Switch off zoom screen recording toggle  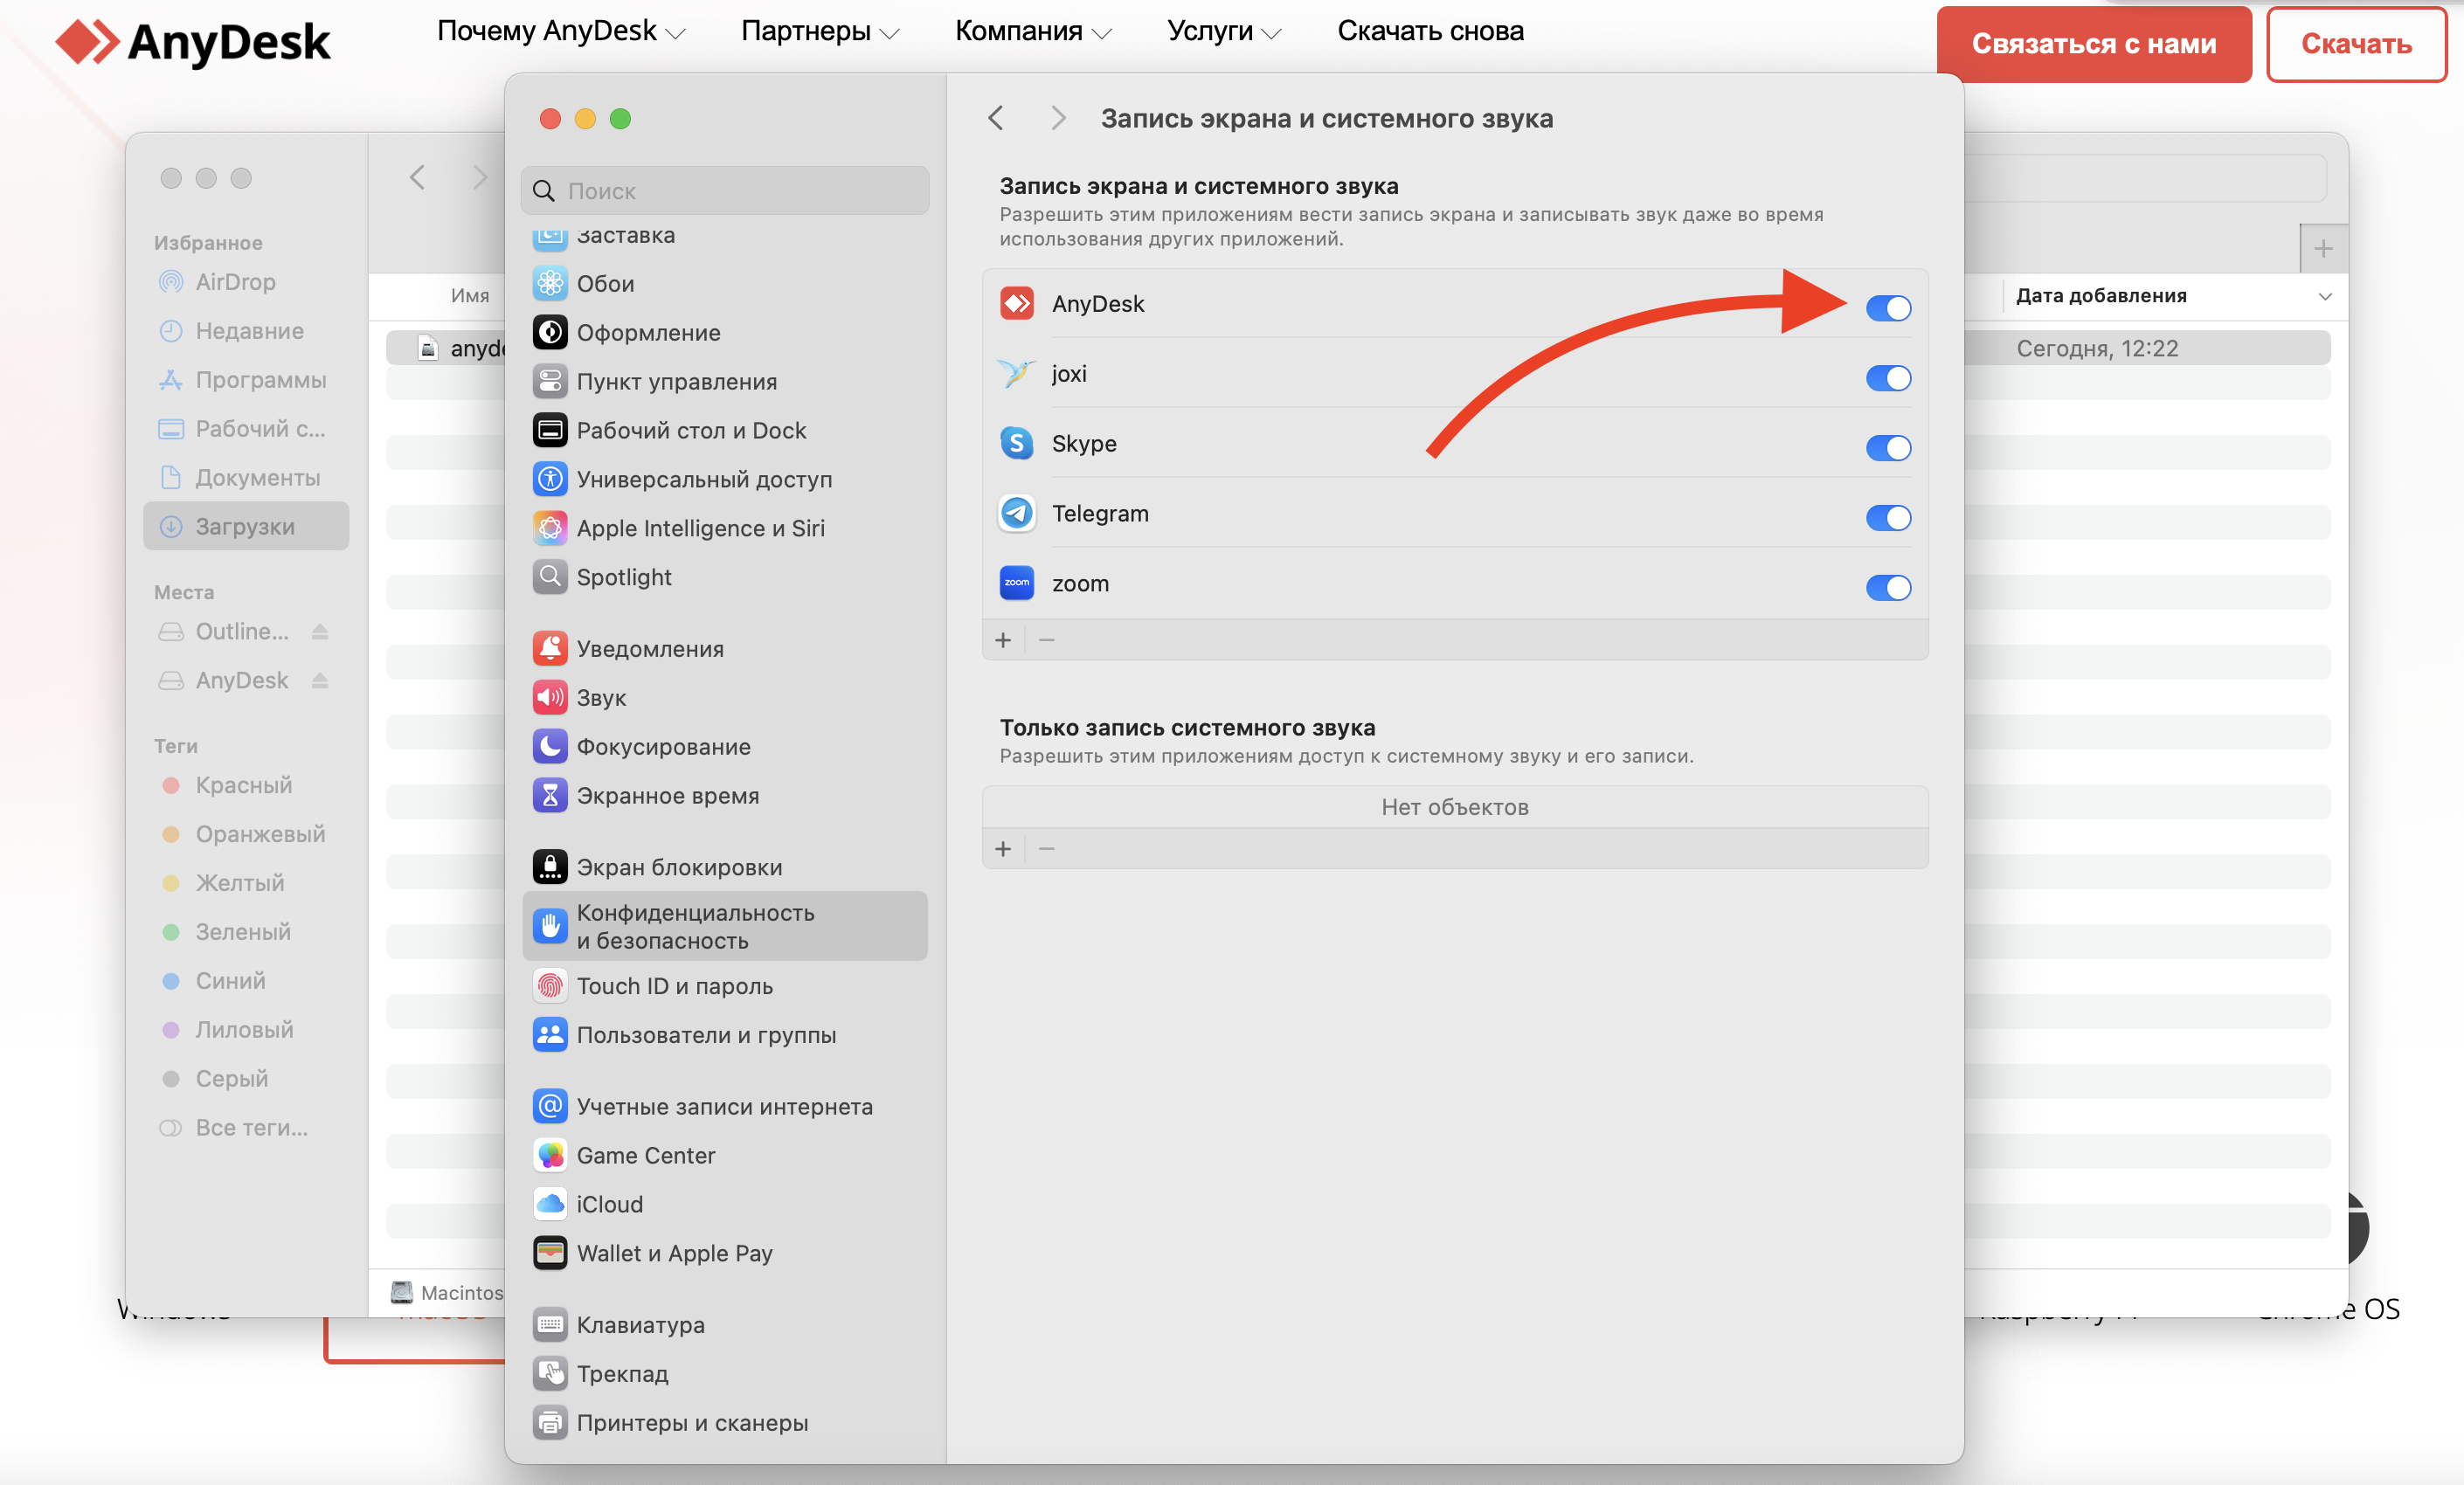(1888, 588)
